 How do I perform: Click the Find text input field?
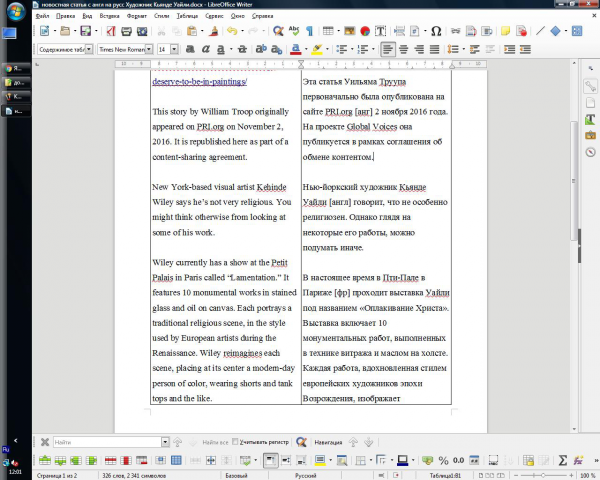(108, 442)
